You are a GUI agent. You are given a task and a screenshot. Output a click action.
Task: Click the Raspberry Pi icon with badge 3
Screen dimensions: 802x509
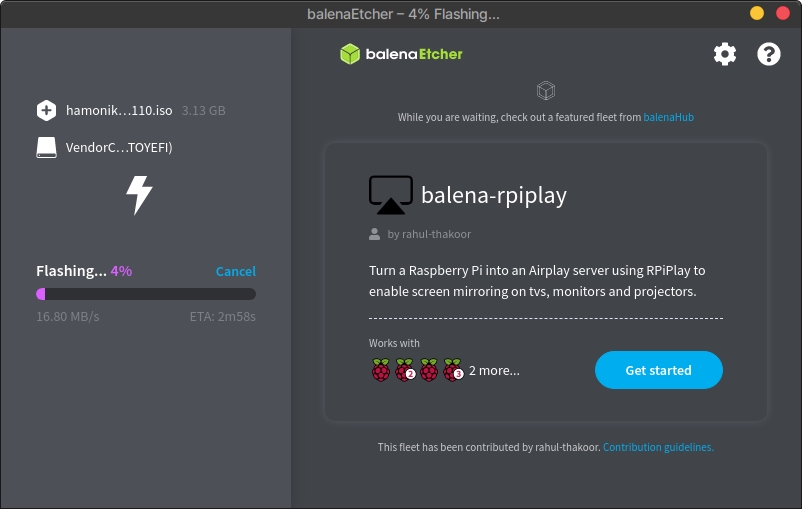pos(453,370)
